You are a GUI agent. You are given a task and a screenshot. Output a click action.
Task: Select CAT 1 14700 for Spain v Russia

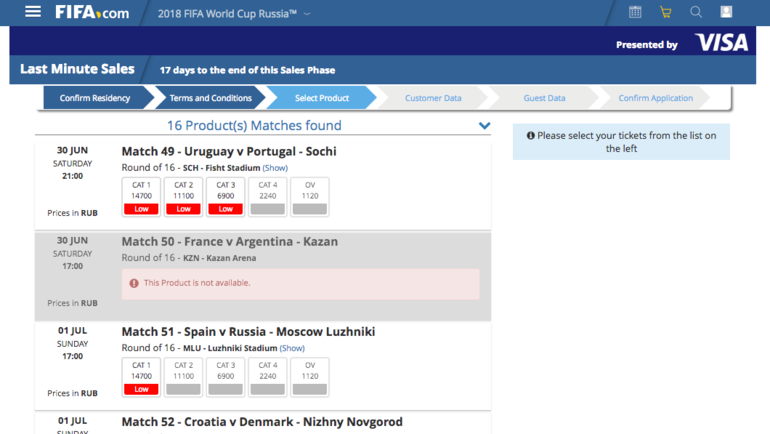click(141, 377)
